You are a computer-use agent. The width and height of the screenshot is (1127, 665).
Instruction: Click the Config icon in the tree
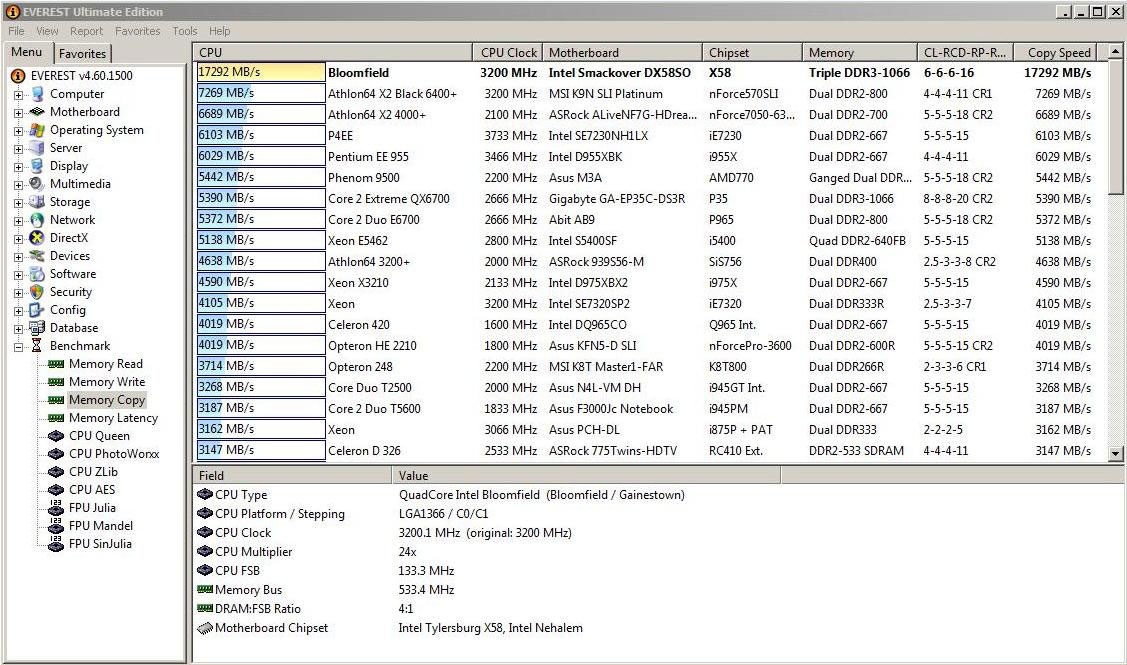(x=37, y=310)
